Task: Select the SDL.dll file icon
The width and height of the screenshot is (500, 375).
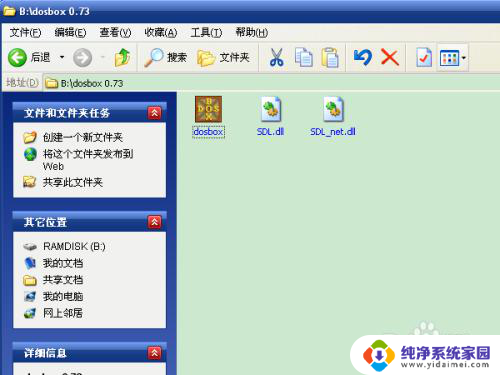Action: pos(271,109)
